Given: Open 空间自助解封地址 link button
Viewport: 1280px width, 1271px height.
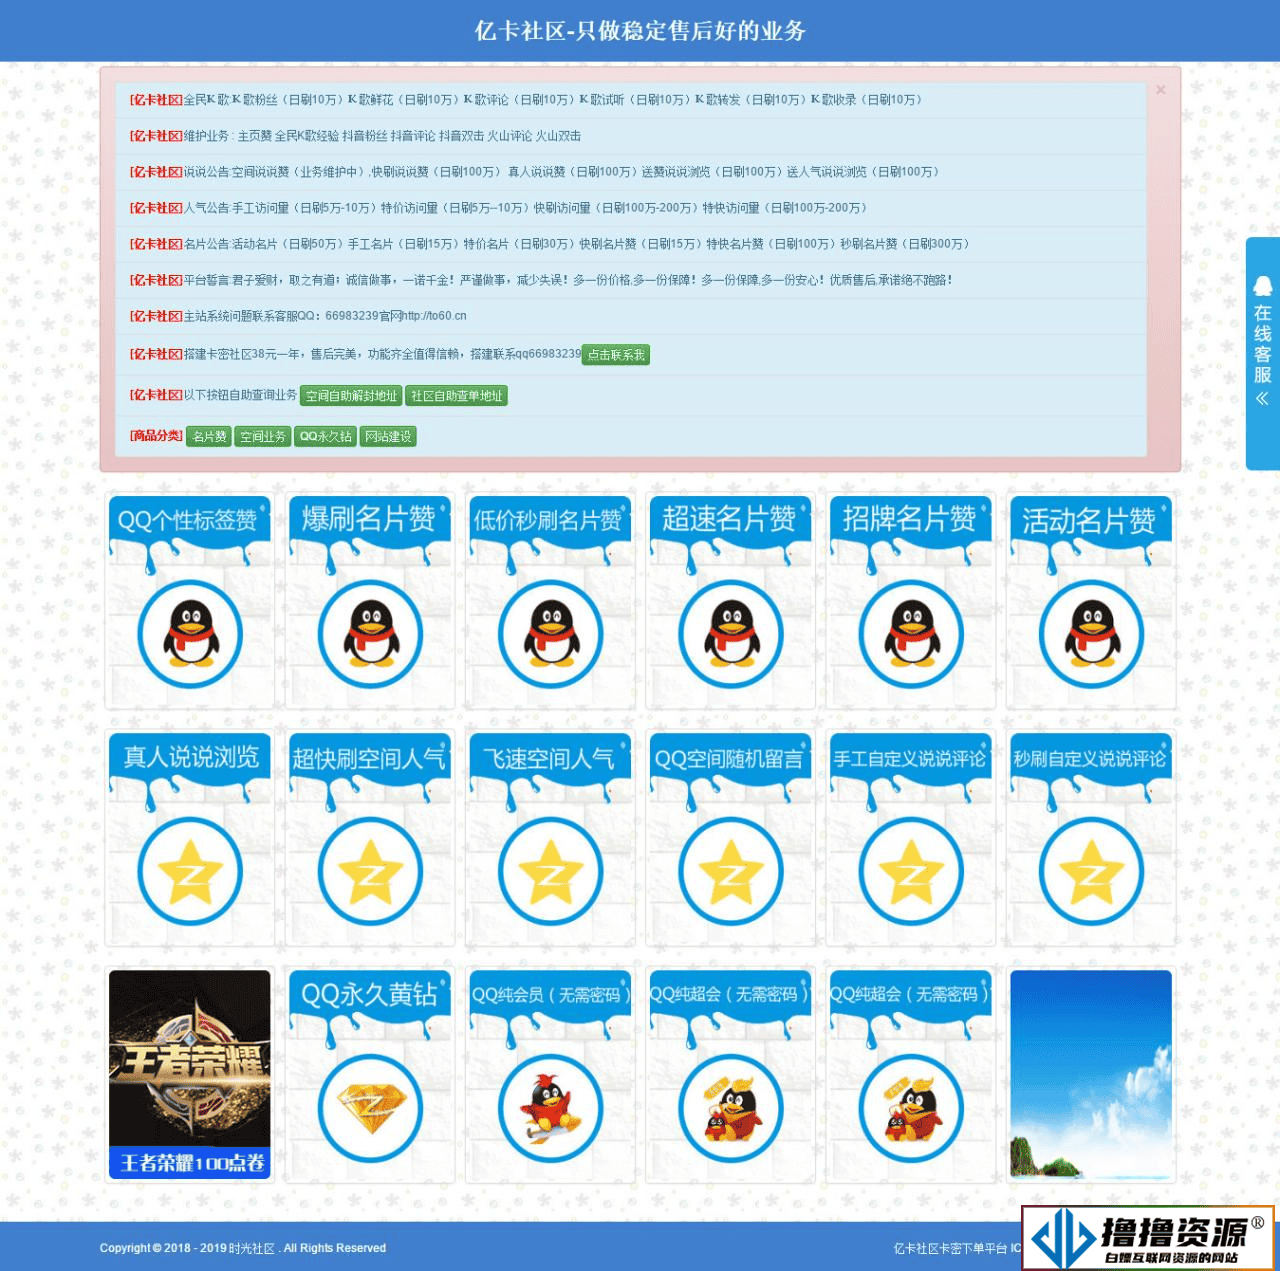Looking at the screenshot, I should [x=351, y=396].
